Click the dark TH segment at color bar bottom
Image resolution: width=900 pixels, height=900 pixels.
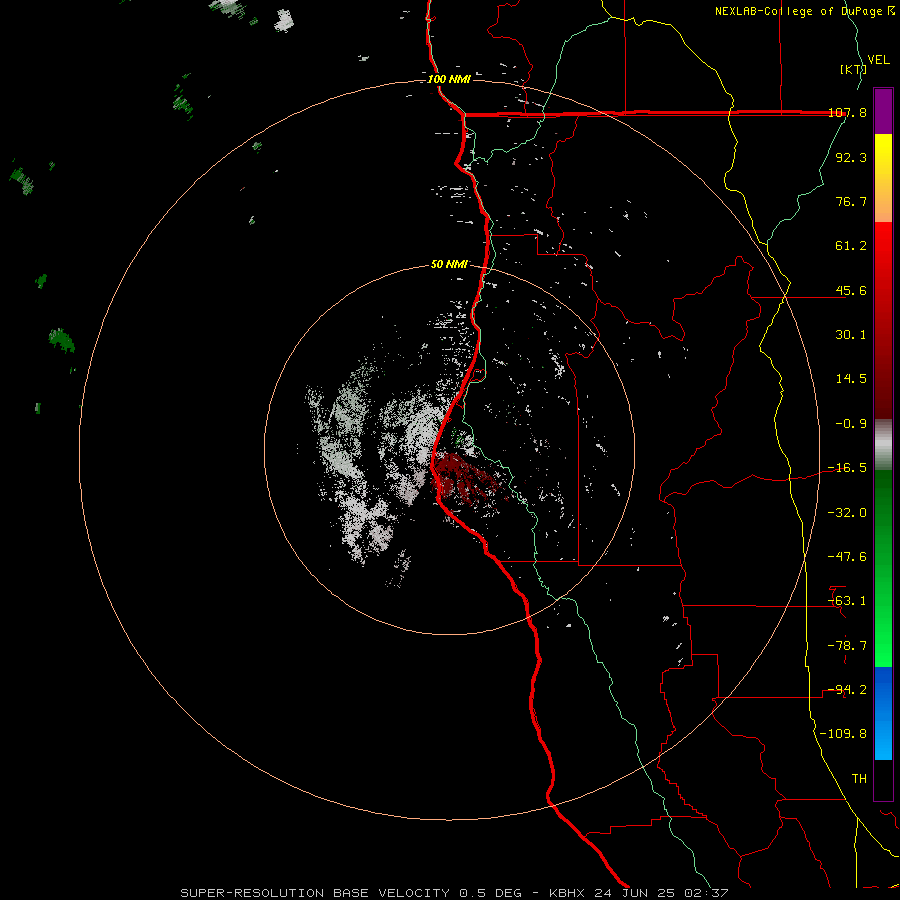883,780
